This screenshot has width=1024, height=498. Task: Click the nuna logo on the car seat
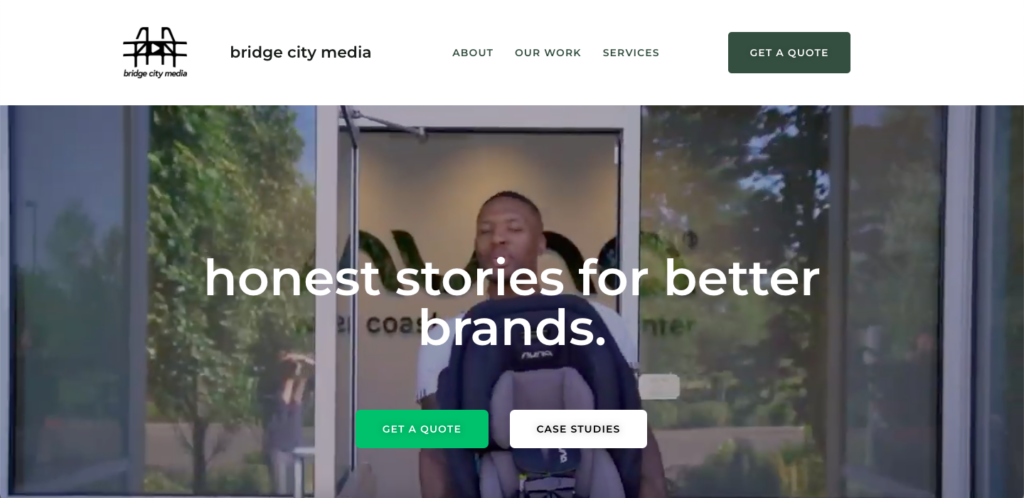536,354
